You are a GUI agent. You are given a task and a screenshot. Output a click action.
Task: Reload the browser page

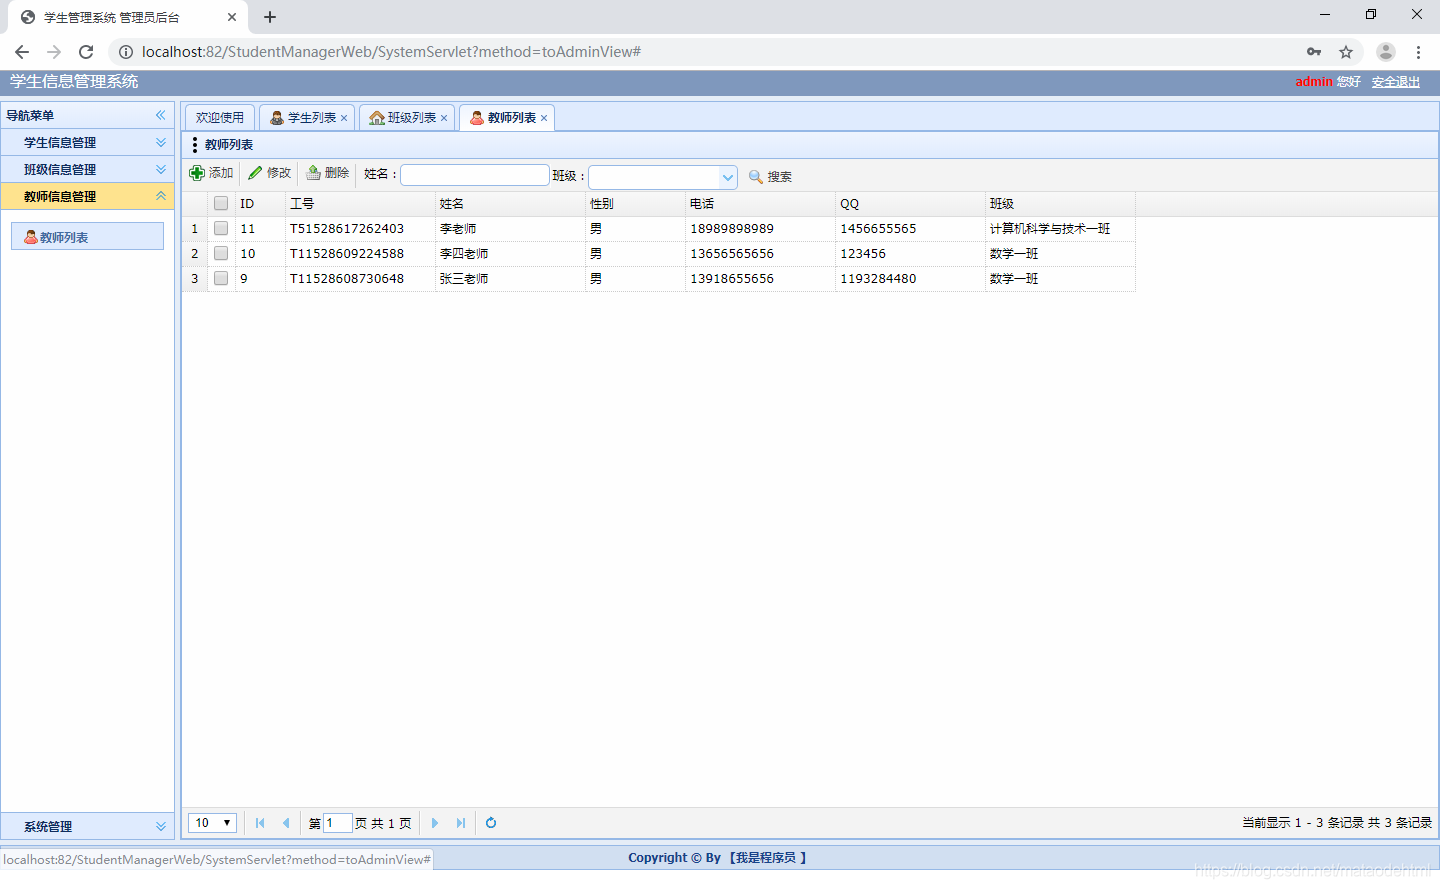pos(86,52)
